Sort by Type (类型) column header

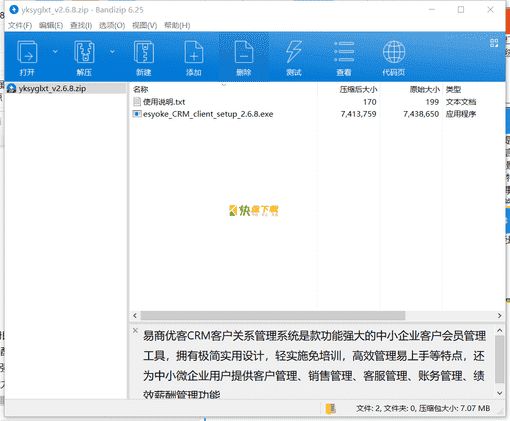(453, 89)
